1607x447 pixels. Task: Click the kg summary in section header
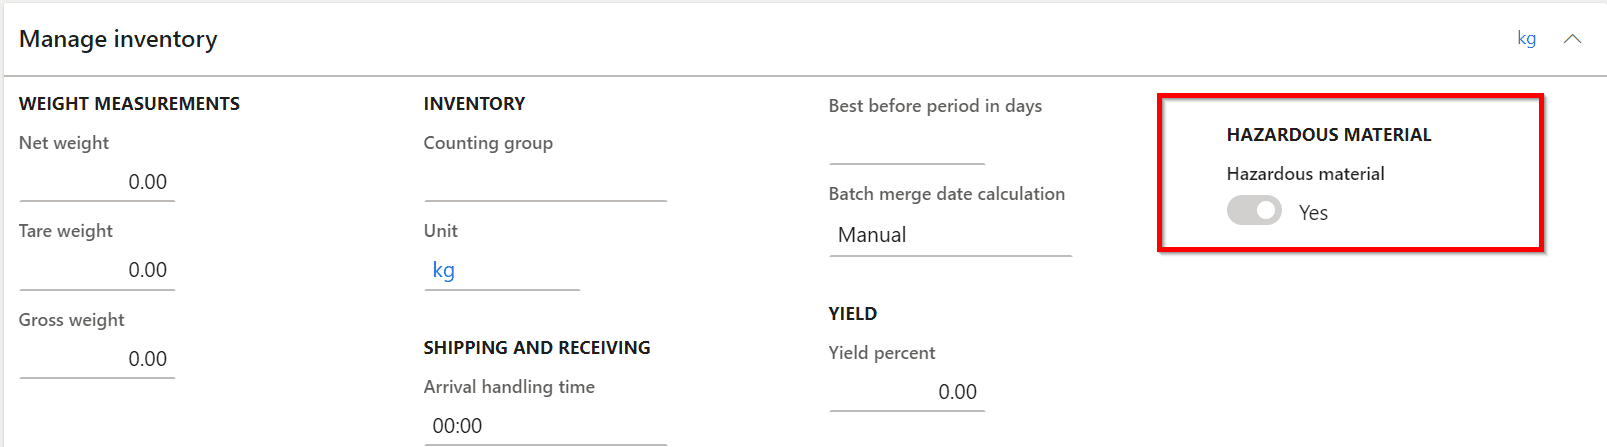click(1526, 39)
